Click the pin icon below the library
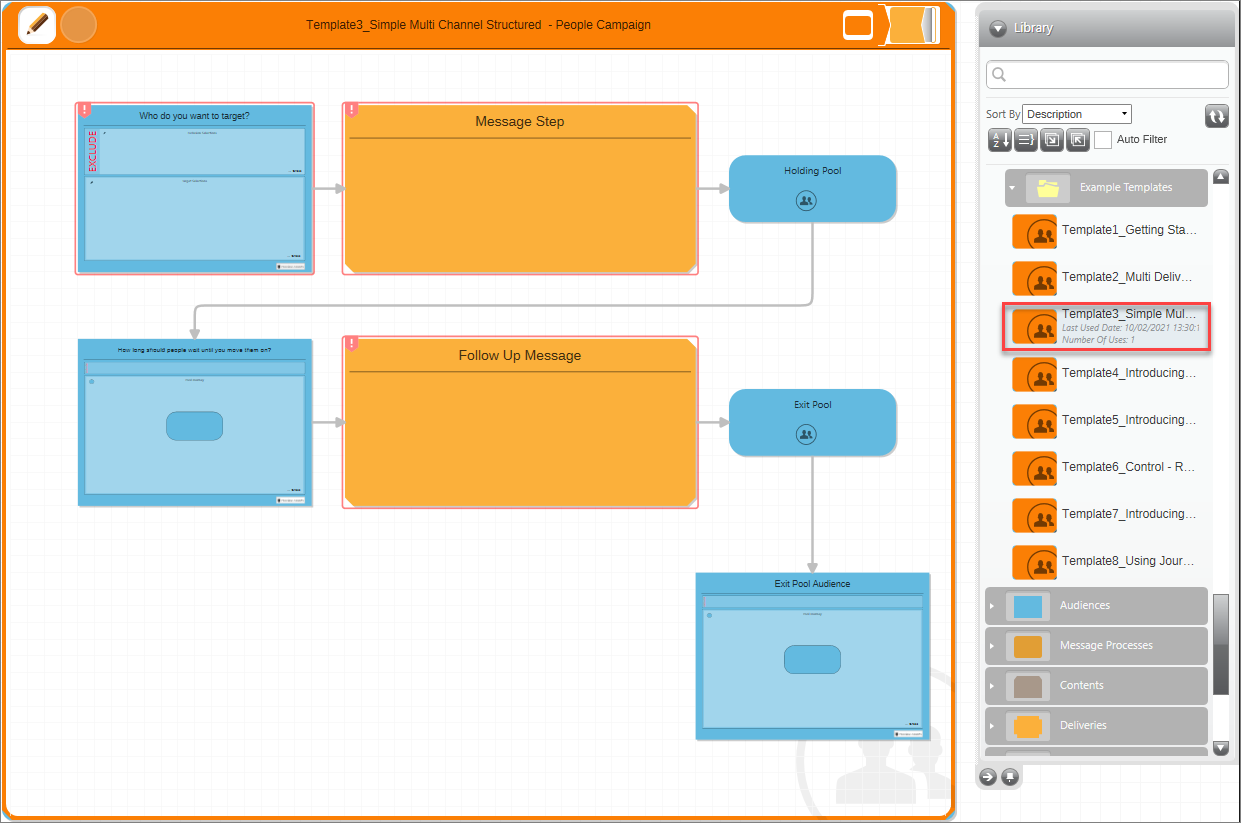This screenshot has width=1241, height=823. (x=1010, y=776)
